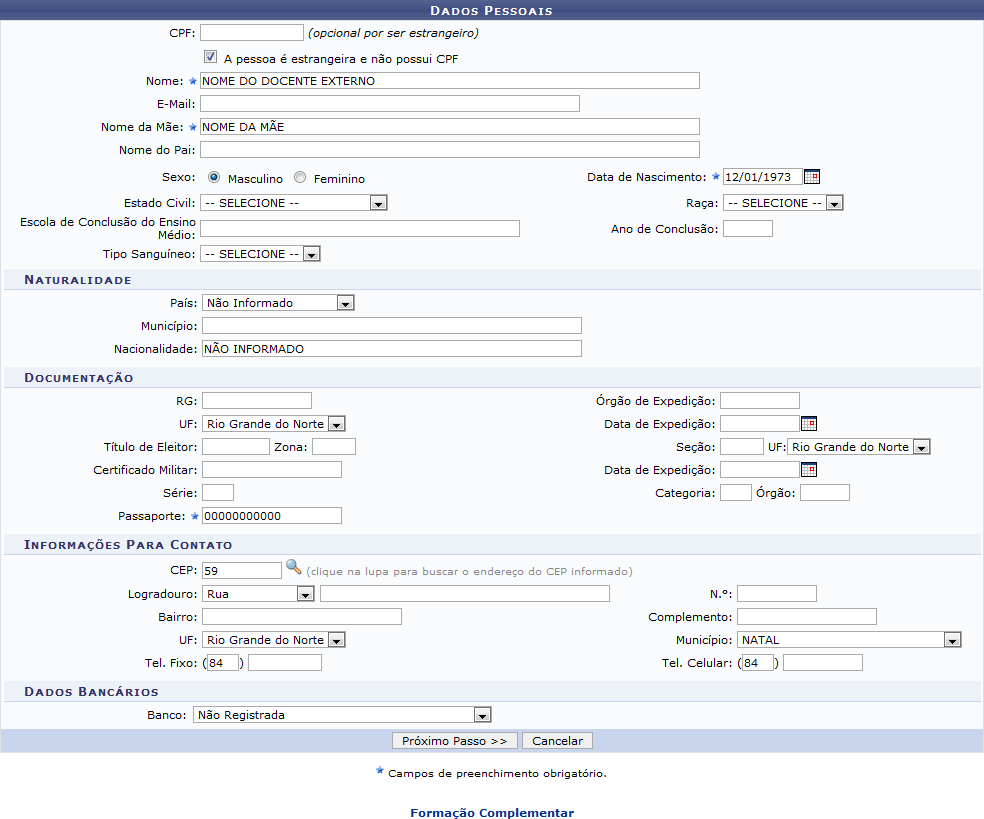This screenshot has width=984, height=819.
Task: Open the Logradouro type dropdown
Action: [305, 594]
